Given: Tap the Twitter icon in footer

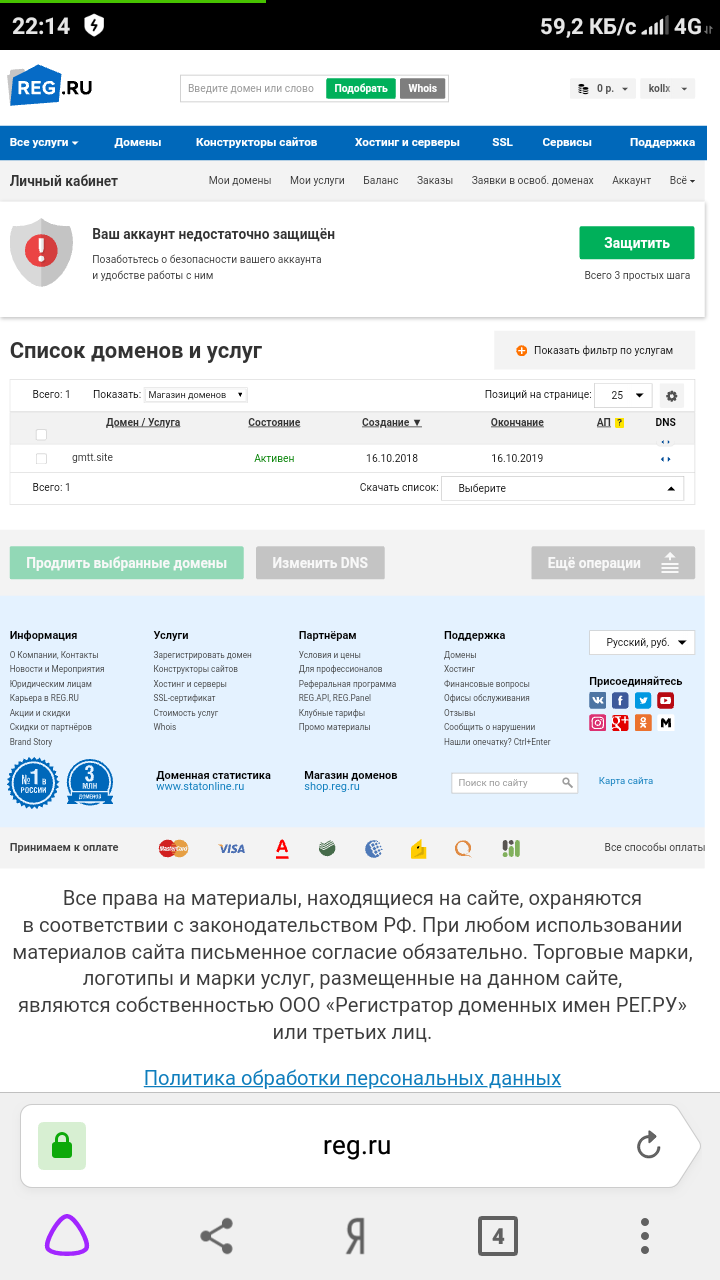Looking at the screenshot, I should 643,701.
